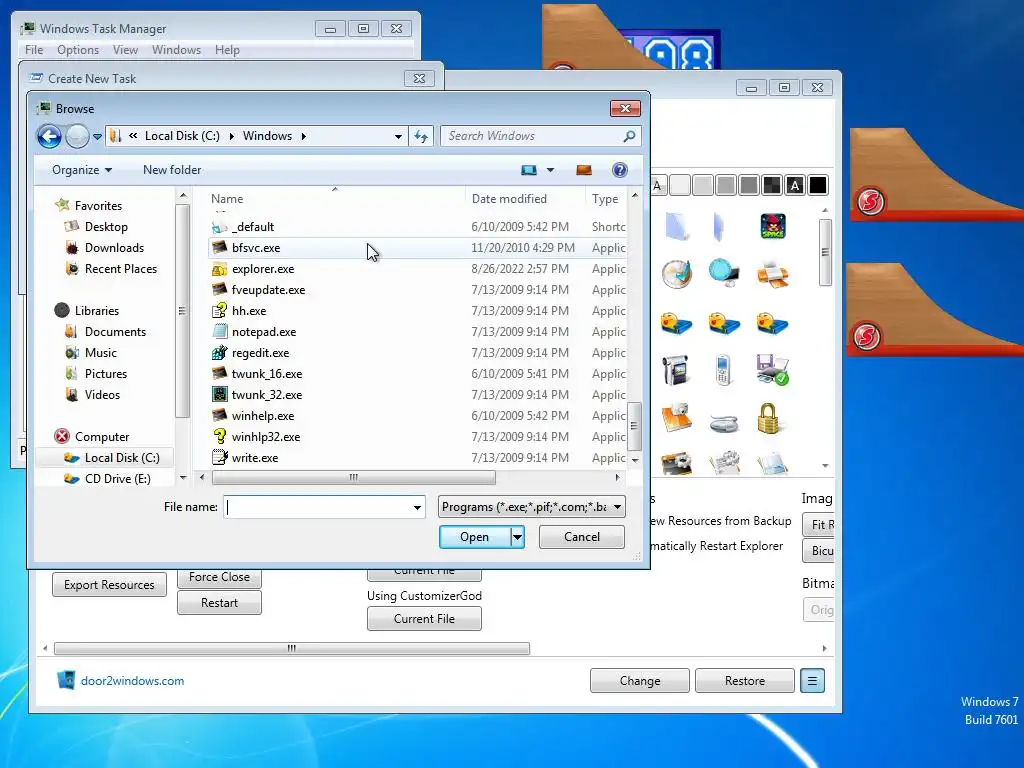Open Documents library in navigation pane

115,332
